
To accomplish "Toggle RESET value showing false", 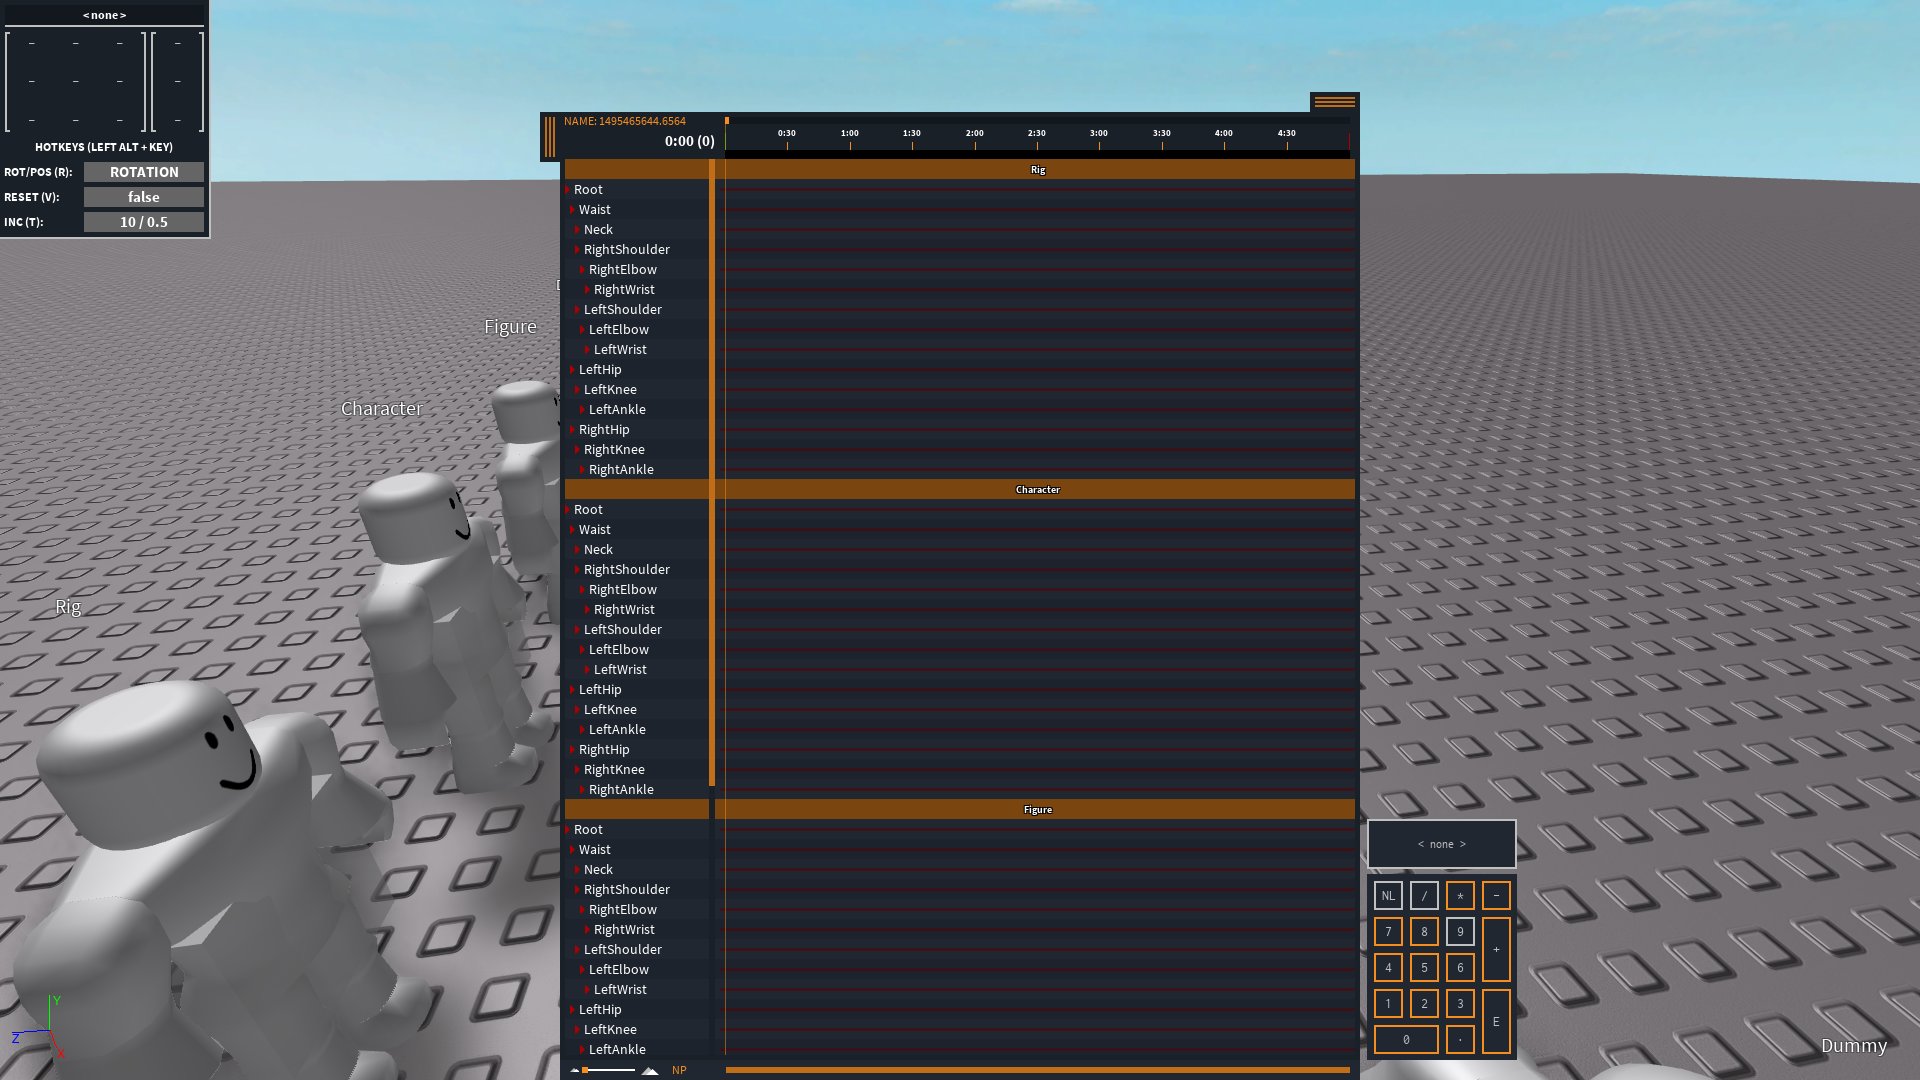I will (143, 197).
